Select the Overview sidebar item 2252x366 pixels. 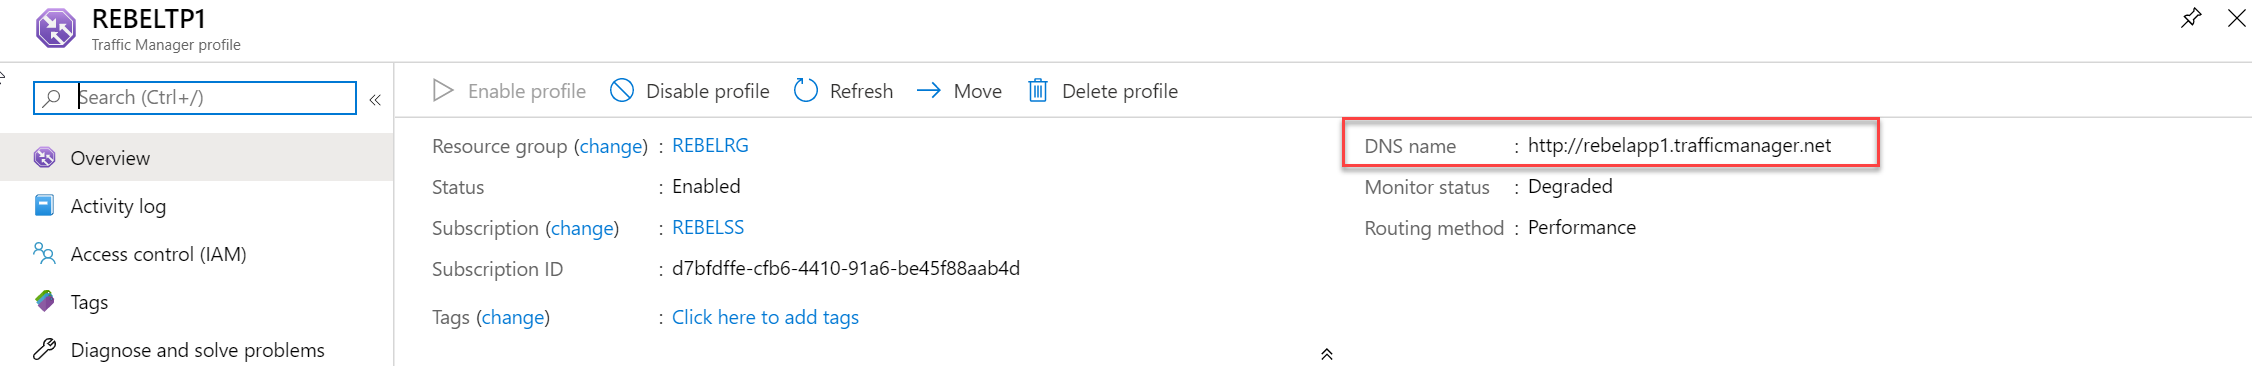pyautogui.click(x=196, y=158)
